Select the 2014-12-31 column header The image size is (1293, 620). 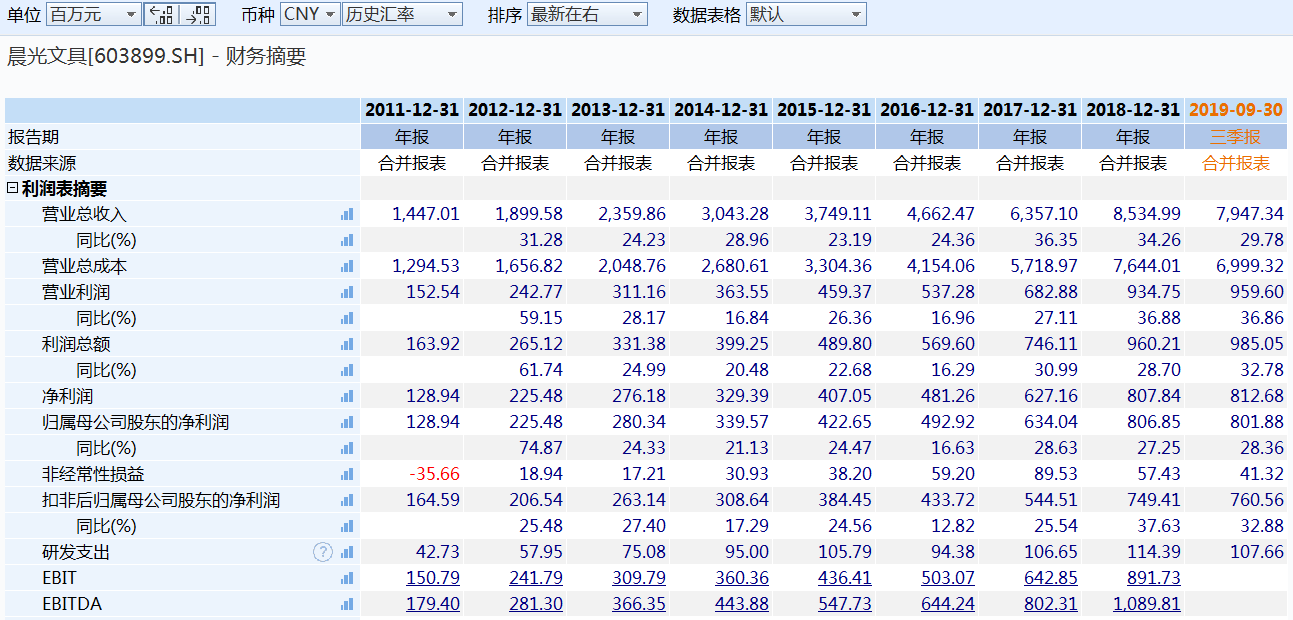pos(721,110)
